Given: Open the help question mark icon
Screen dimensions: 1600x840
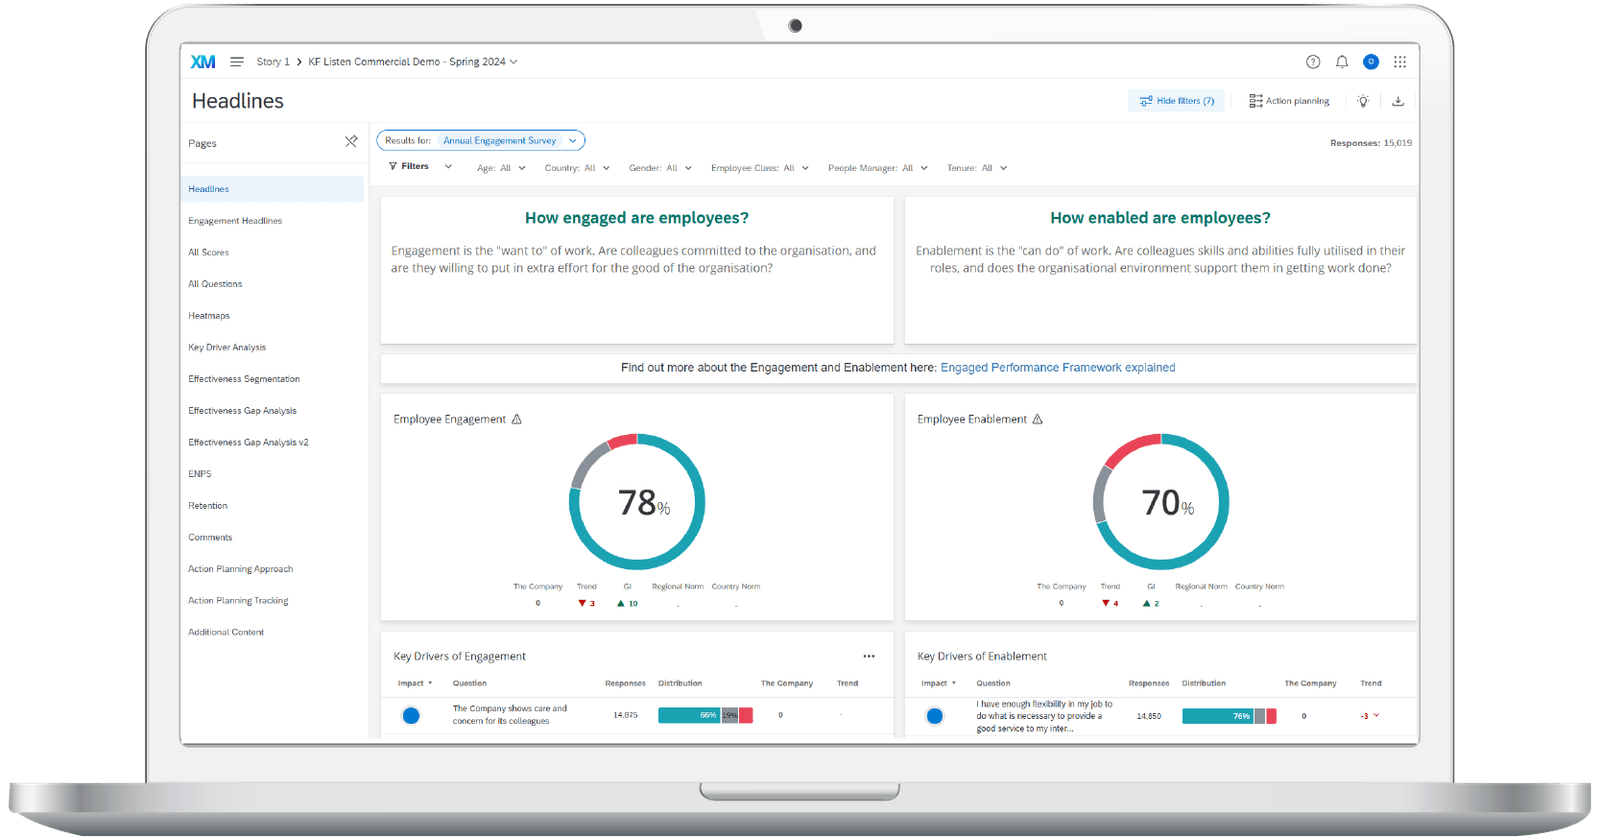Looking at the screenshot, I should click(1313, 62).
